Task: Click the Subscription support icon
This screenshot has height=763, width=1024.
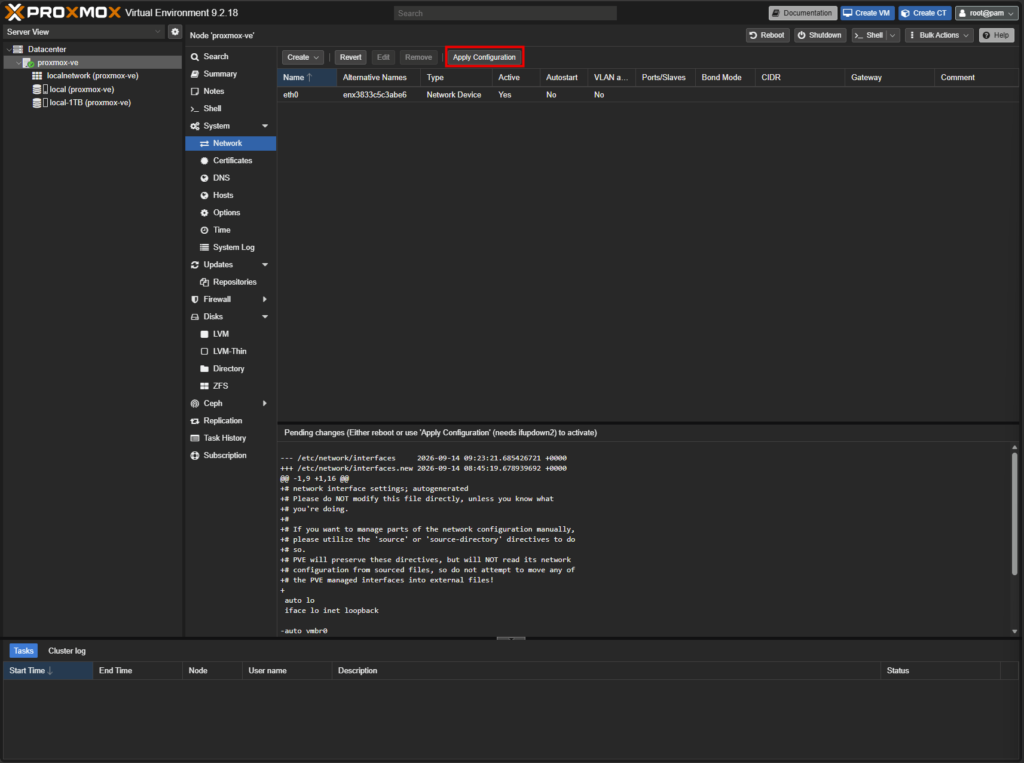Action: (x=195, y=455)
